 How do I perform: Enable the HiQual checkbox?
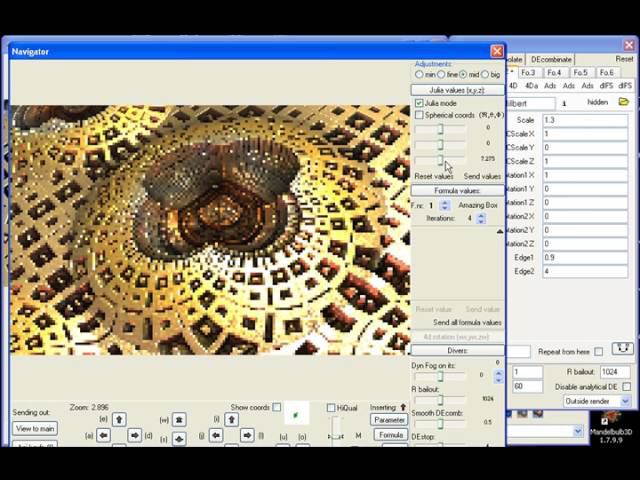tap(331, 408)
